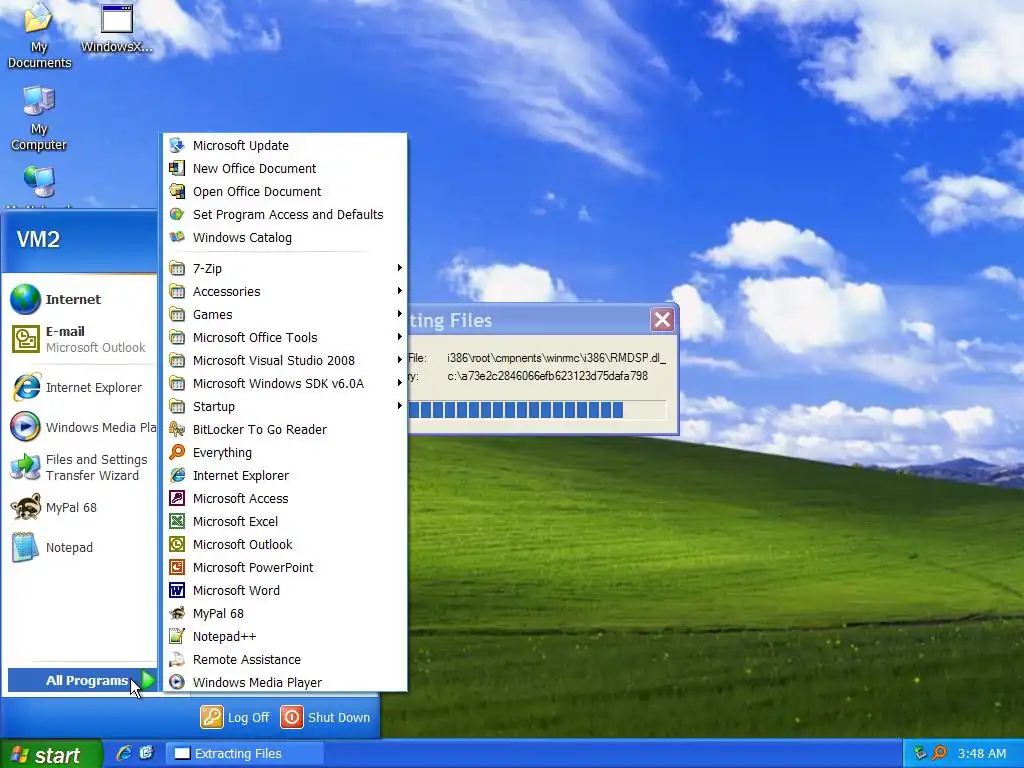Screen dimensions: 1024x768
Task: Launch the Everything search icon
Action: click(x=177, y=452)
